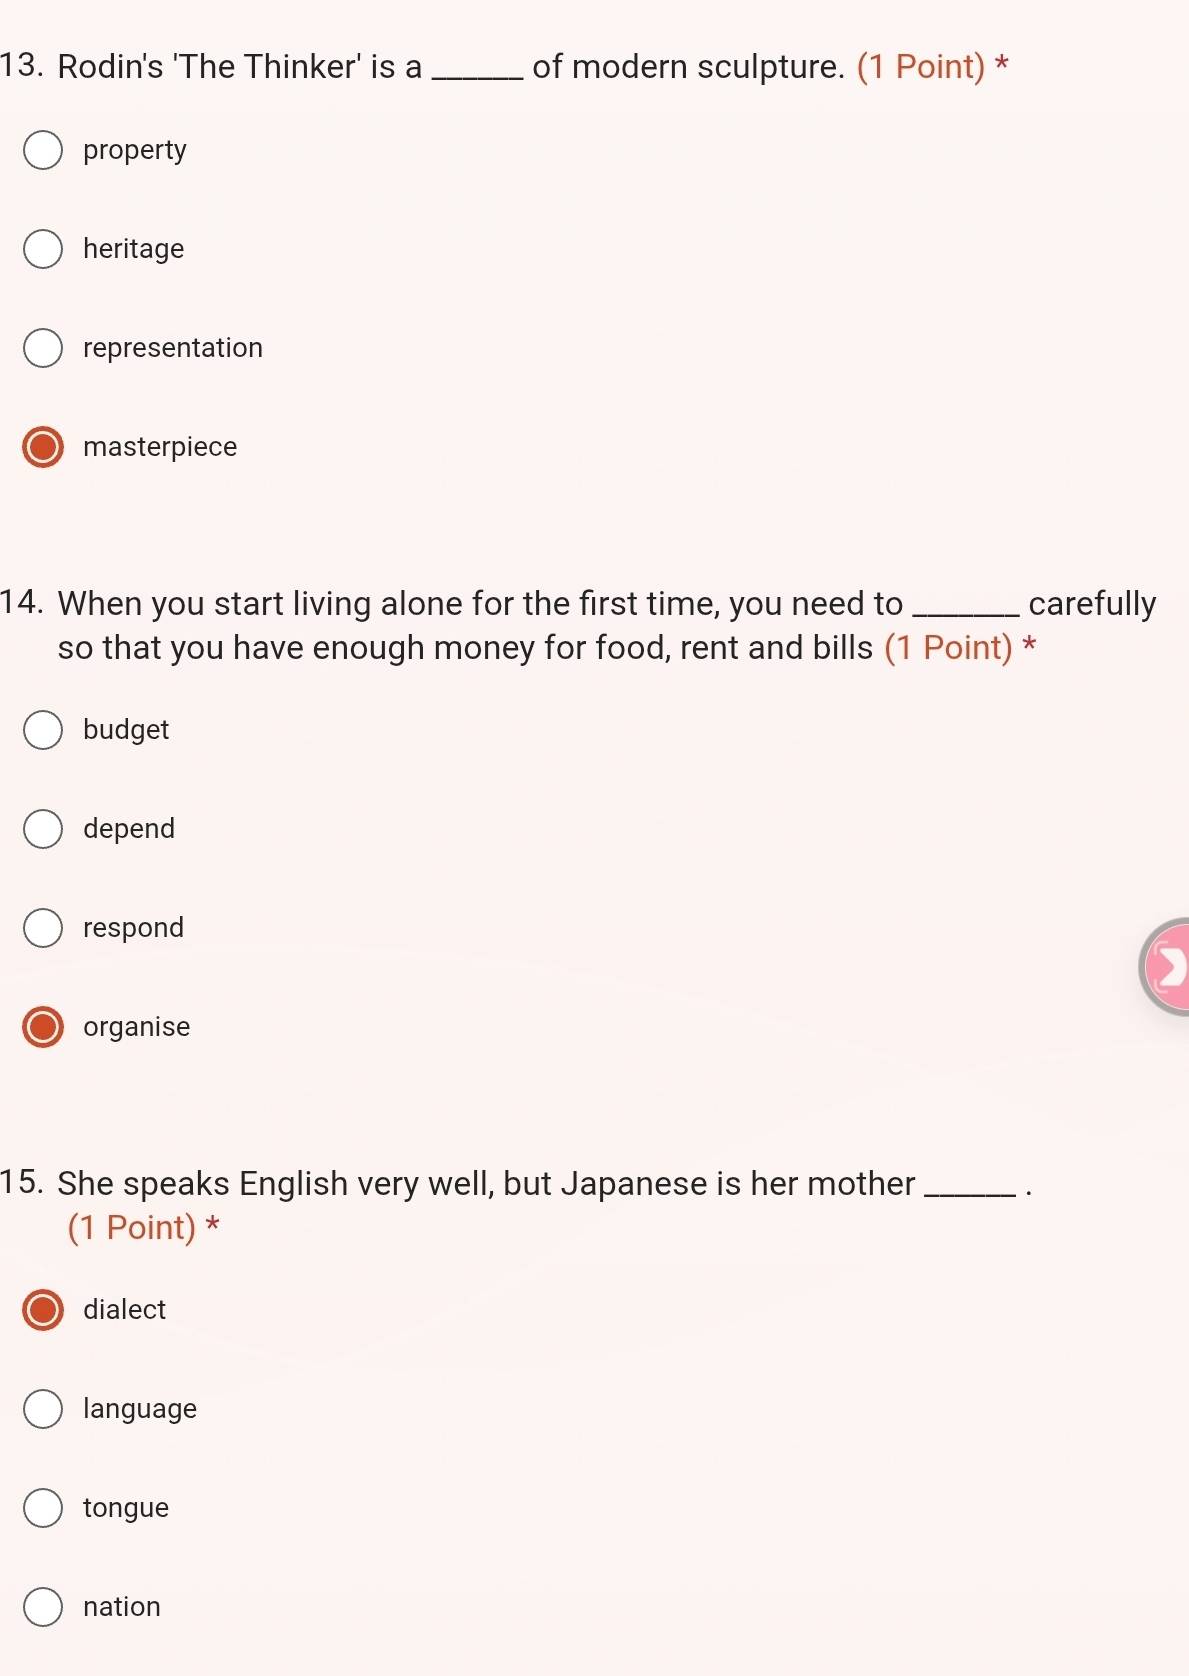Pick 'nation' as the answer

pyautogui.click(x=43, y=1607)
